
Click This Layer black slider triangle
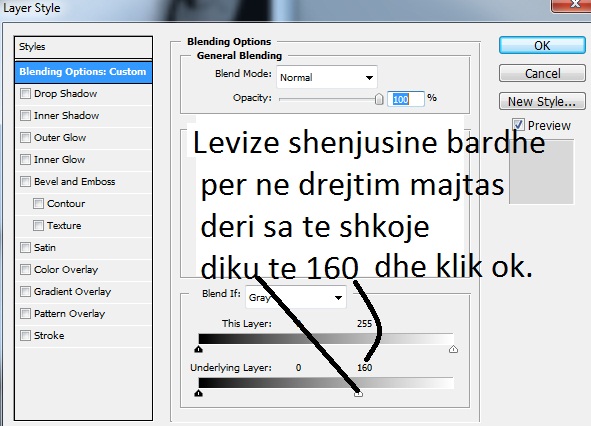(198, 349)
